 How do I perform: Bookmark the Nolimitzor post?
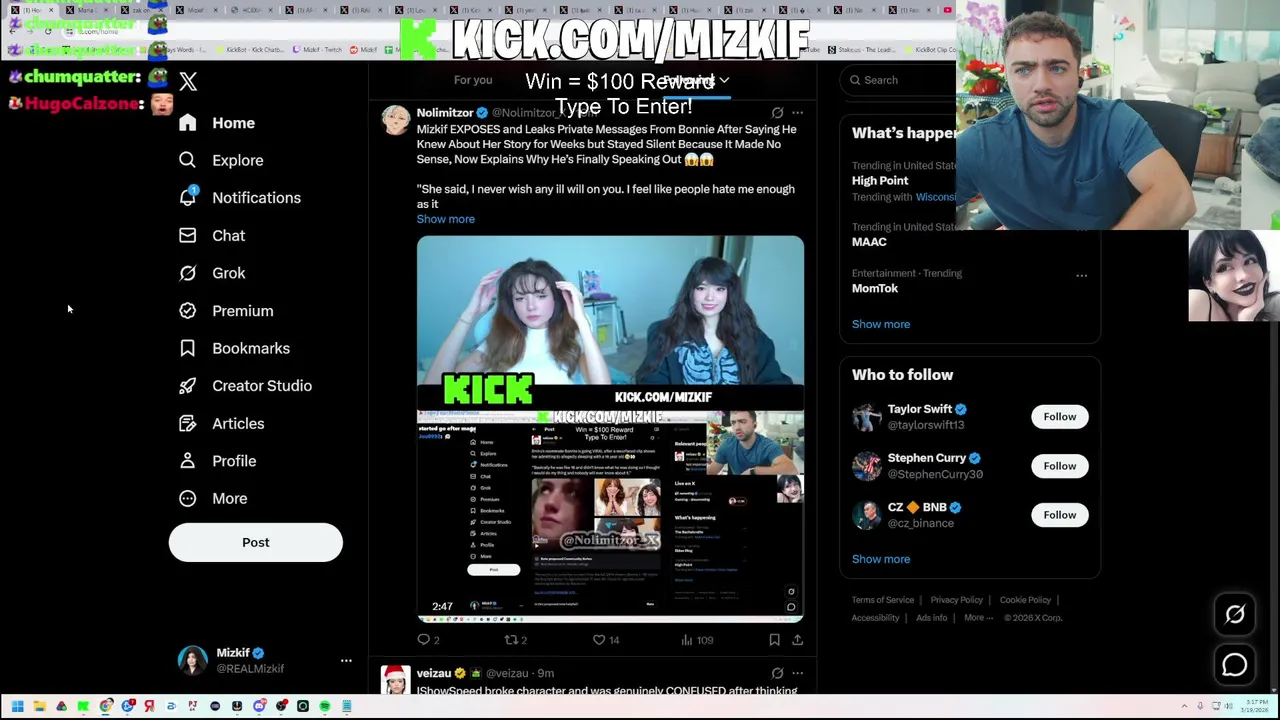(774, 640)
